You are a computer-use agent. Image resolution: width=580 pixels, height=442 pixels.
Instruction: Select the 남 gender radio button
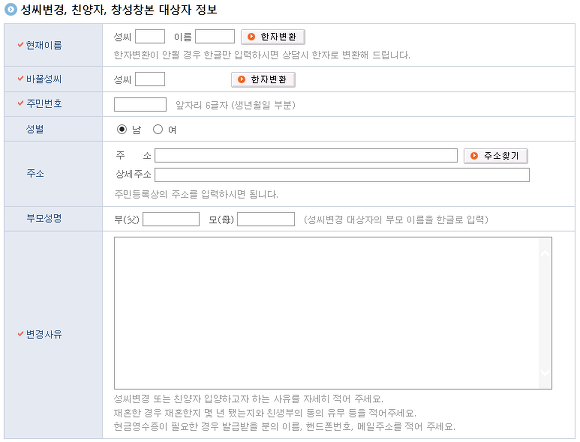coord(122,129)
